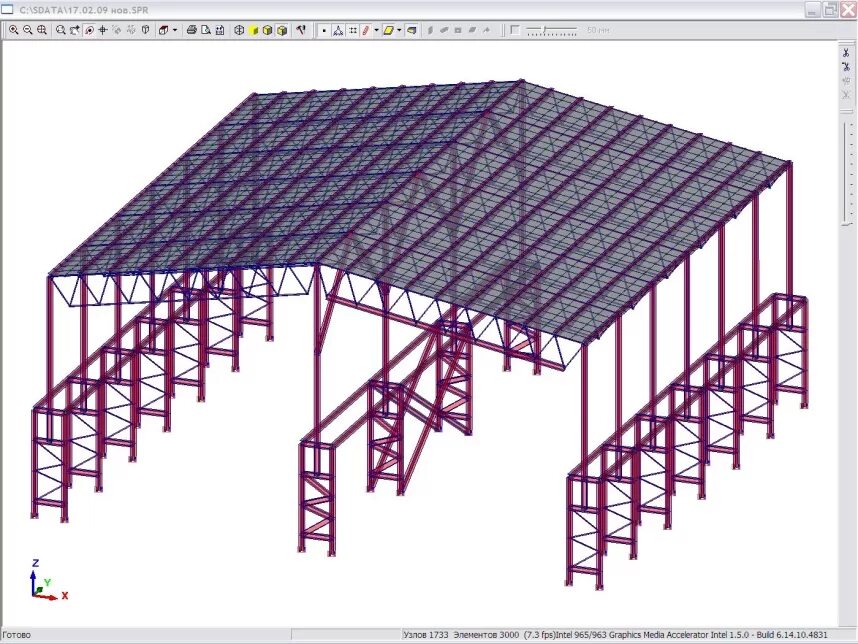
Task: Toggle the solid elements display icon
Action: click(x=412, y=30)
